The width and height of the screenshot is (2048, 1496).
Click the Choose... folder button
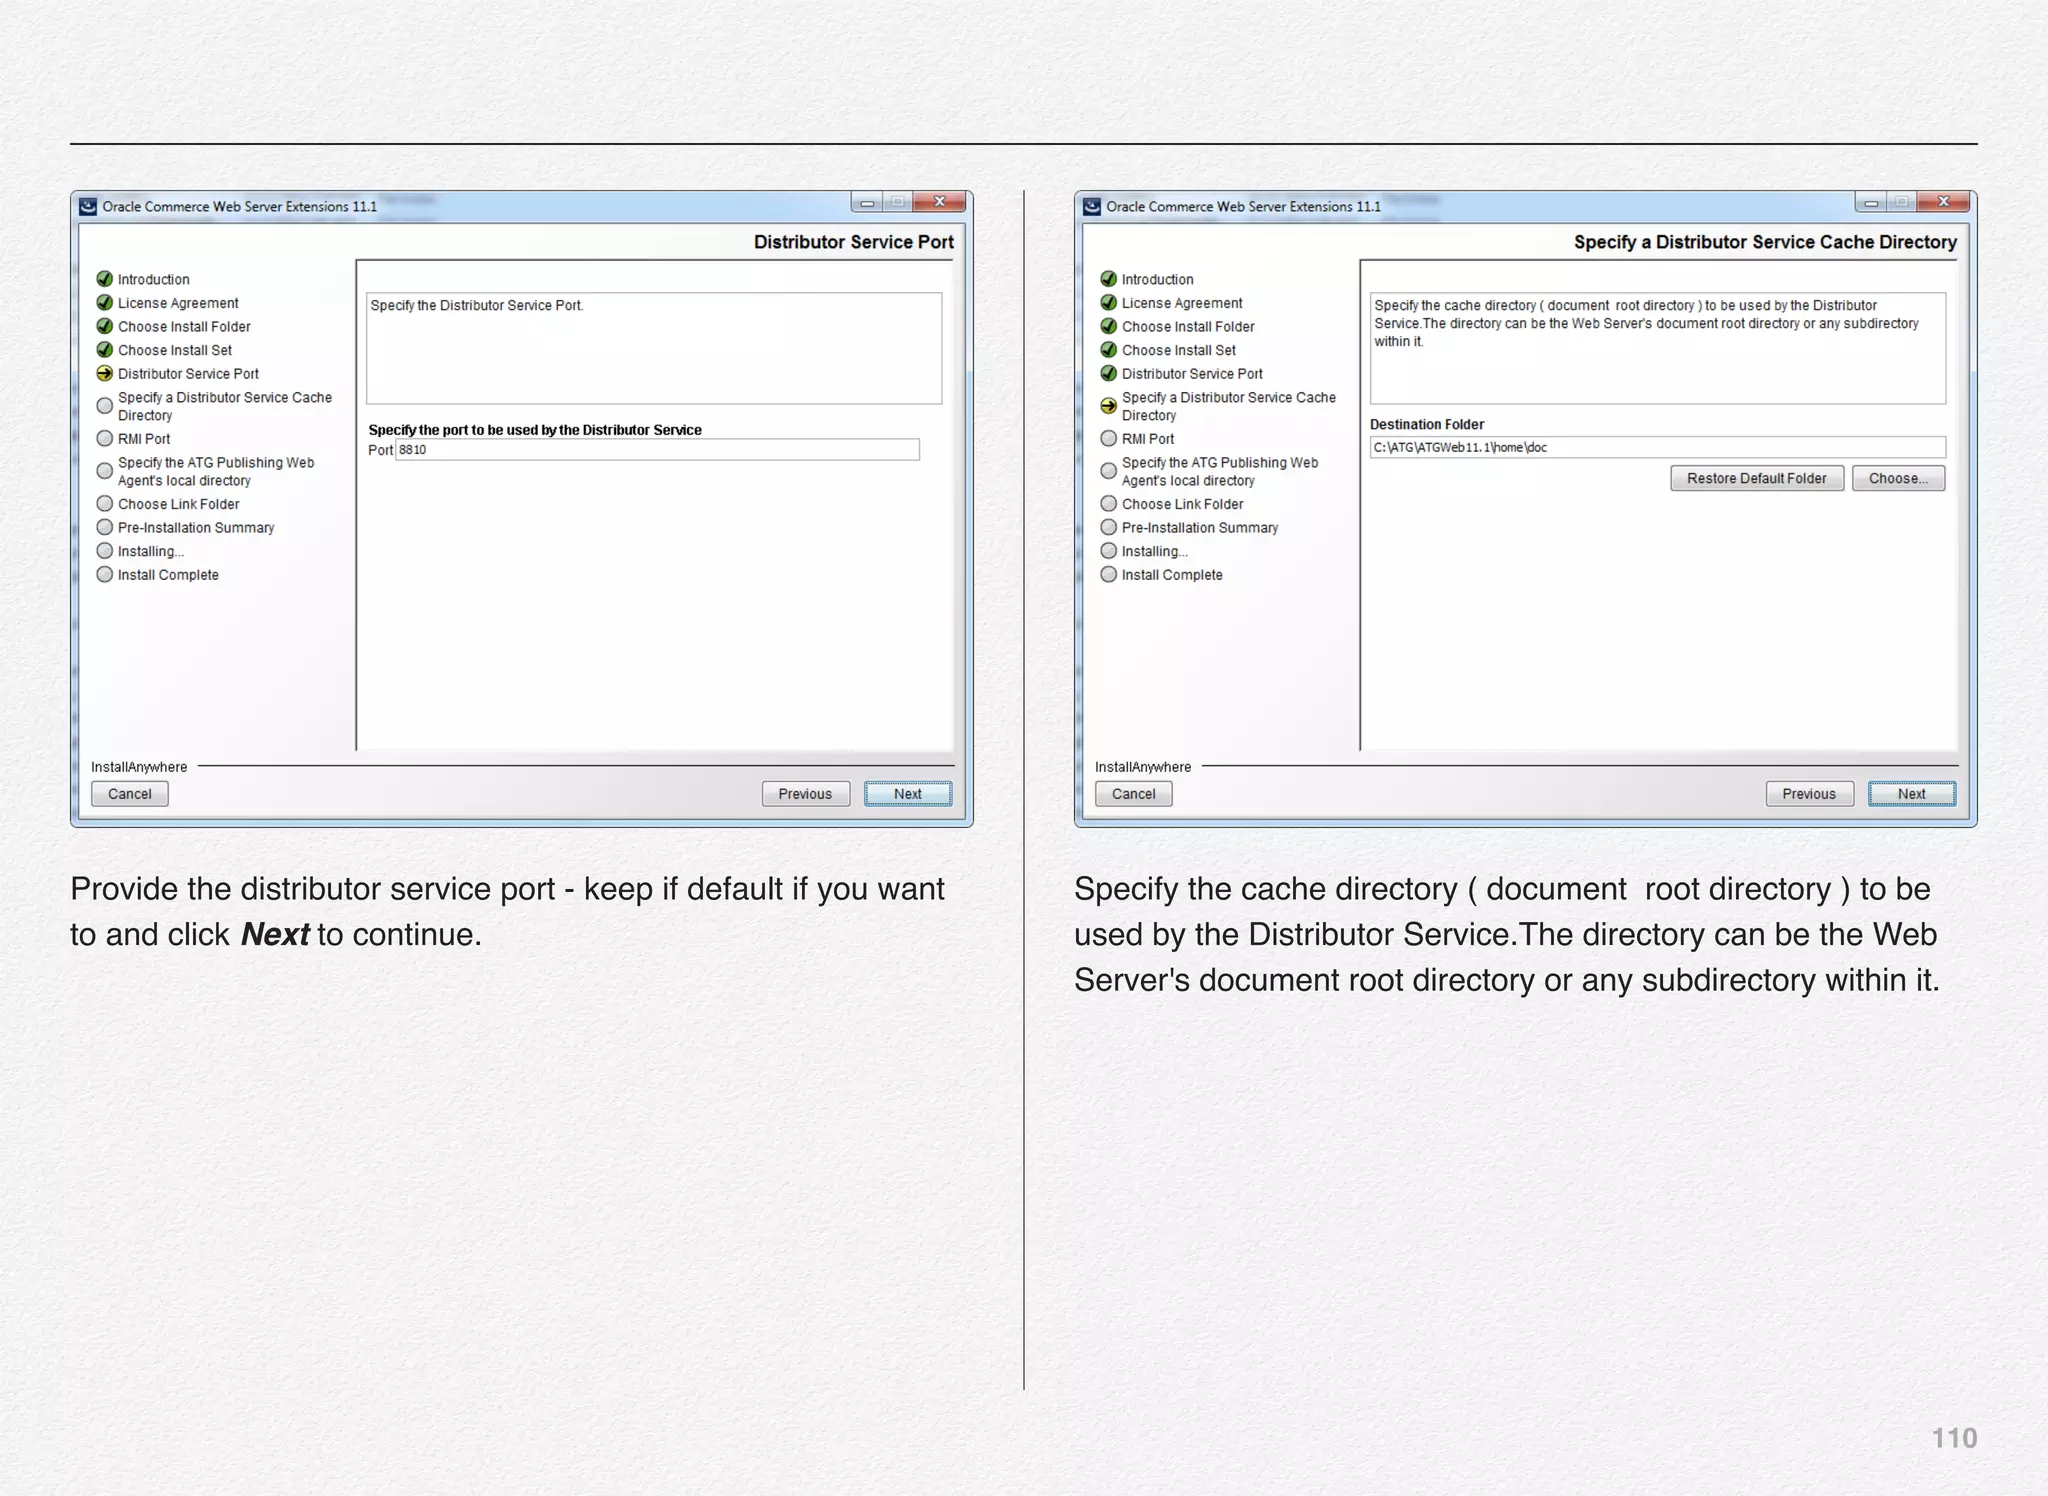pyautogui.click(x=1898, y=478)
